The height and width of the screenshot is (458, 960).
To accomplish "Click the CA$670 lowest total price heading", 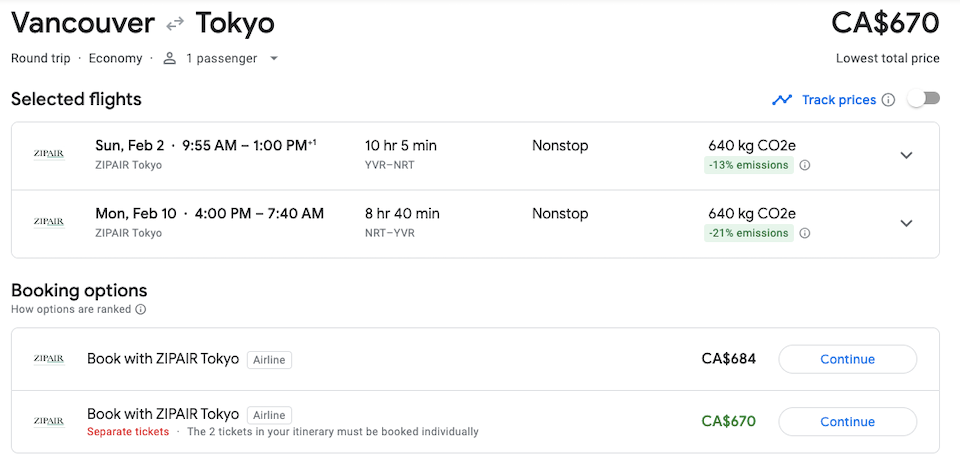I will [885, 23].
